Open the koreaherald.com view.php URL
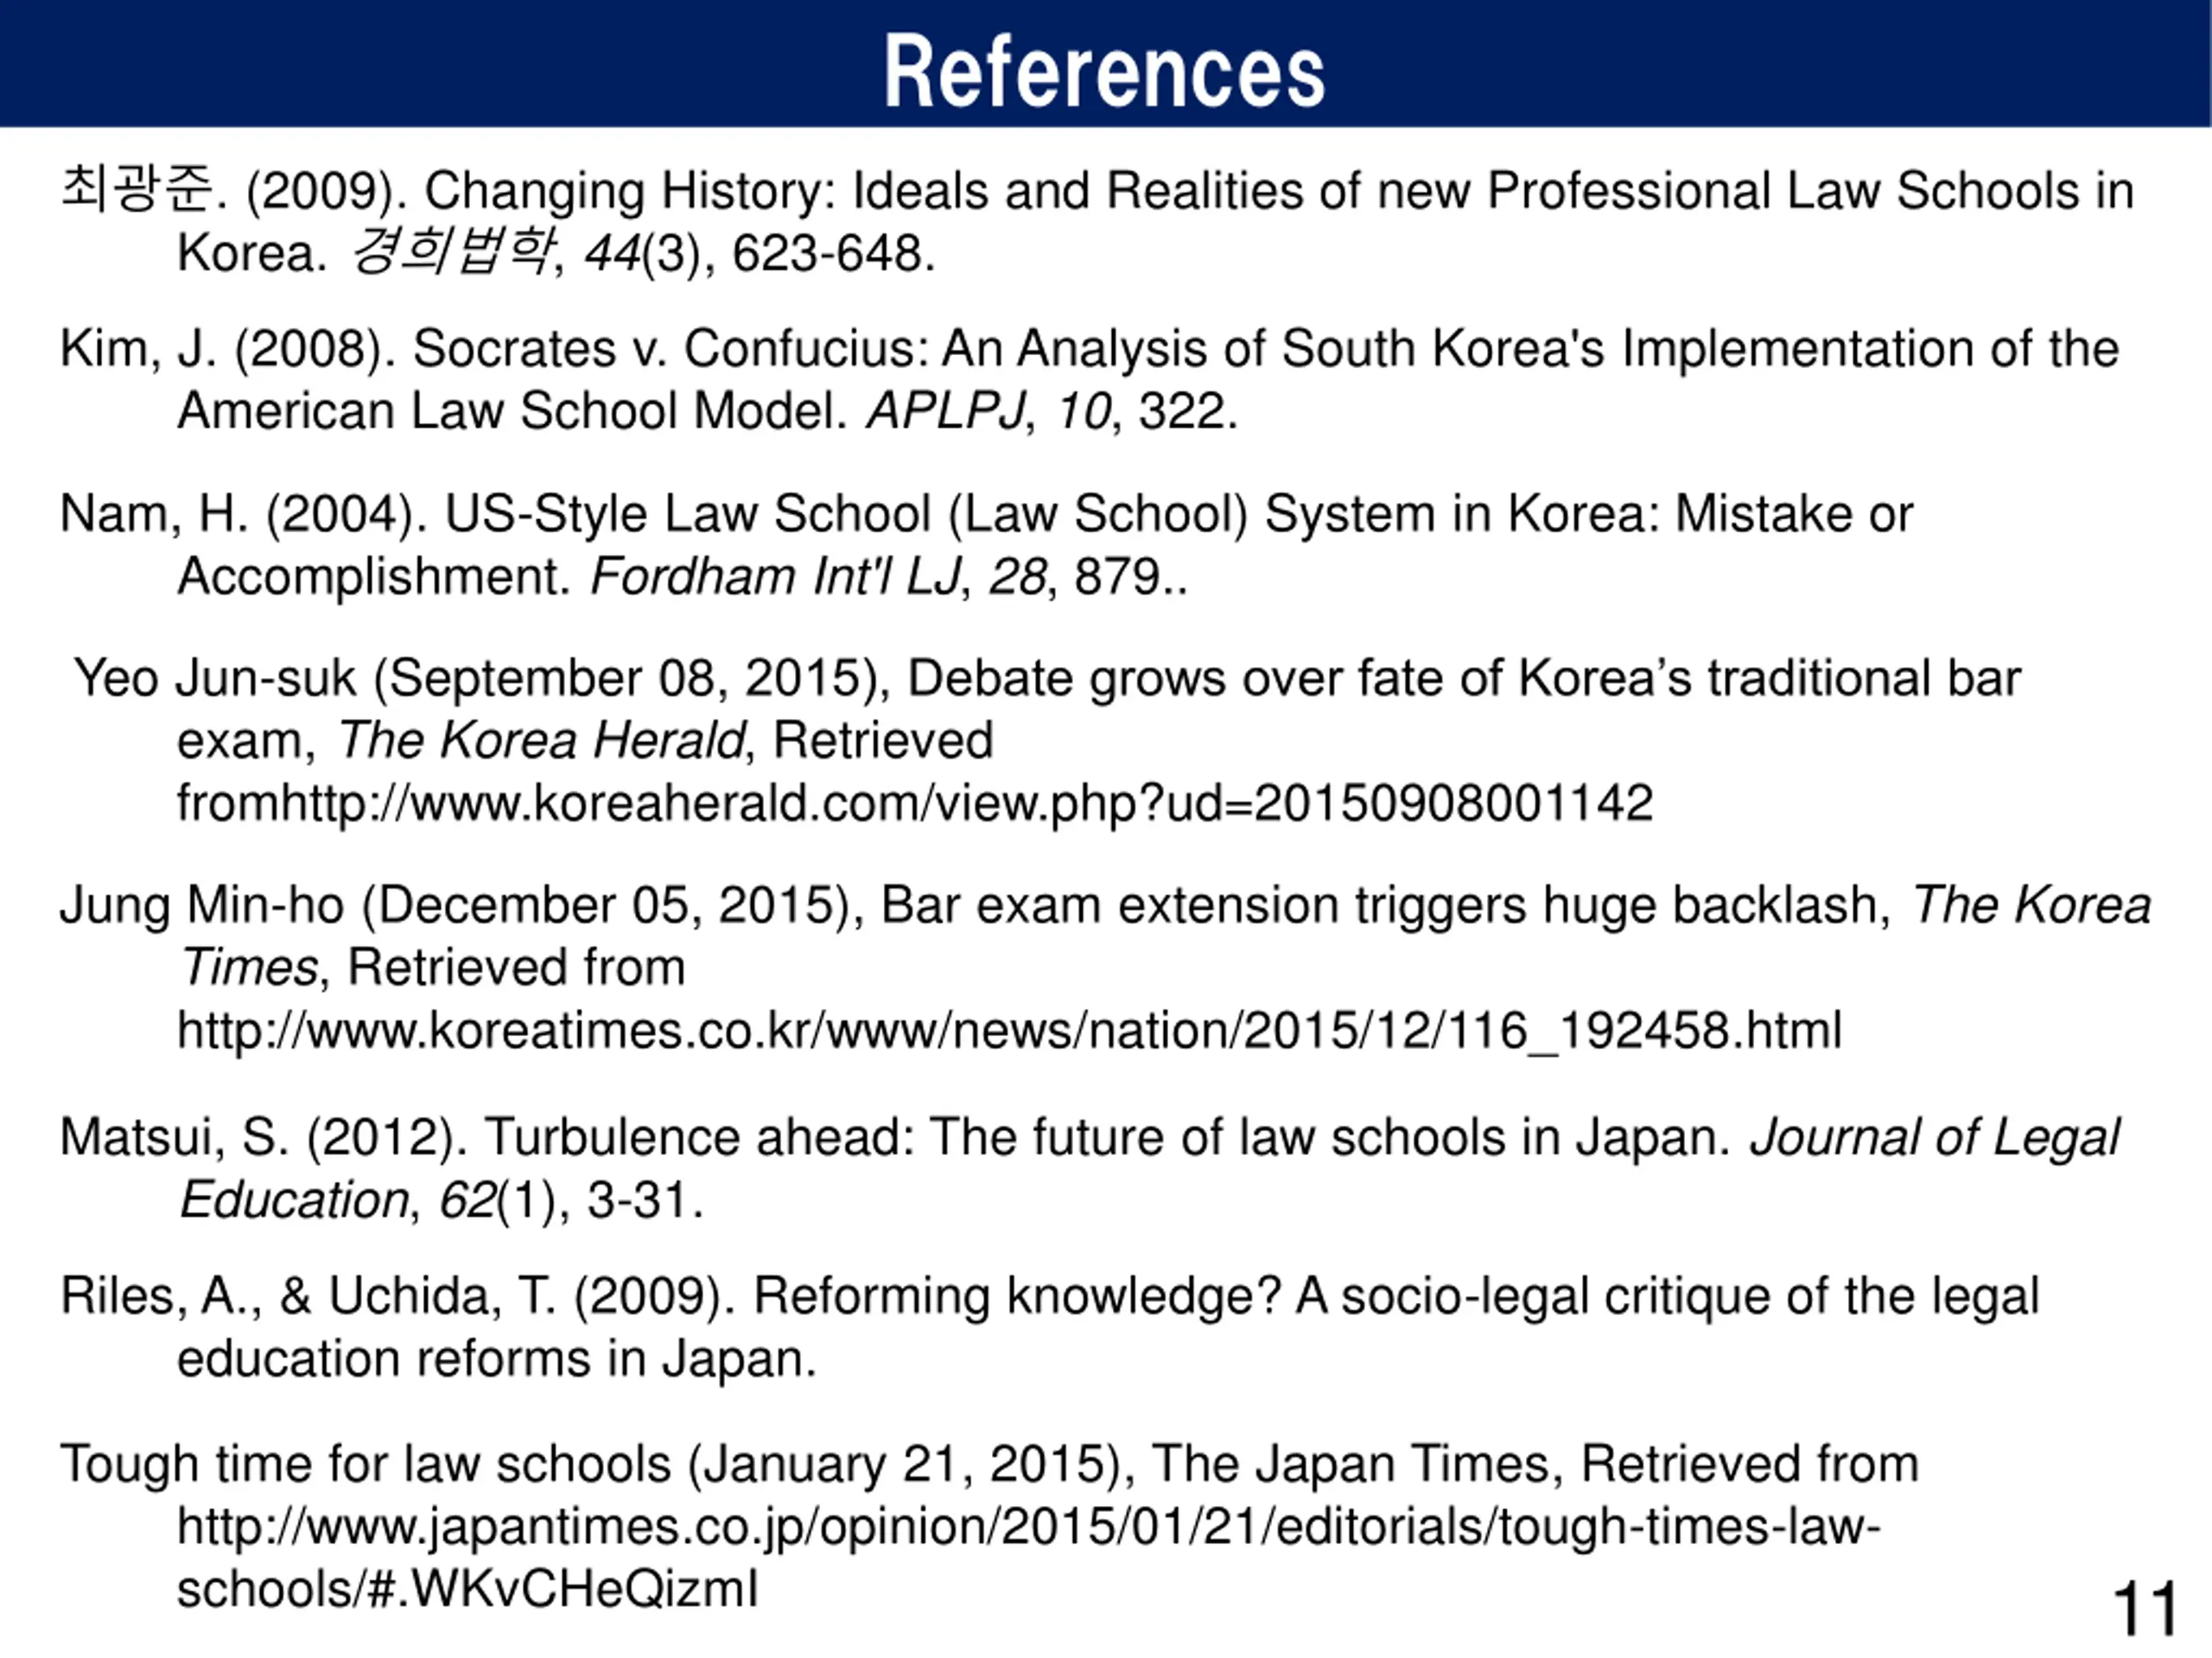Screen dimensions: 2212x1658 point(968,804)
